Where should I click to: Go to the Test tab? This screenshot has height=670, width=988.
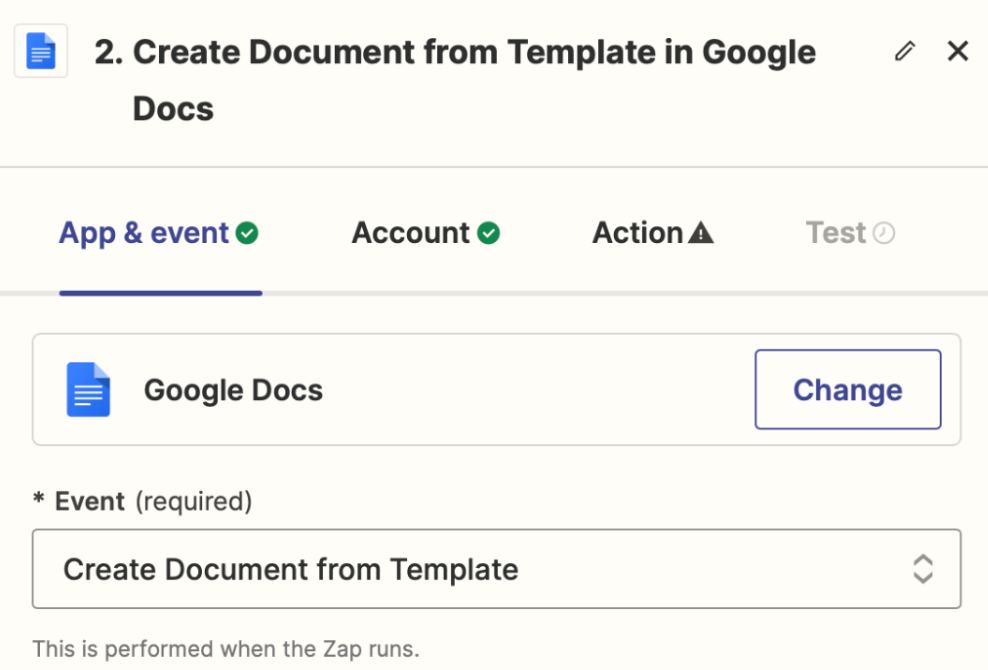click(x=850, y=233)
